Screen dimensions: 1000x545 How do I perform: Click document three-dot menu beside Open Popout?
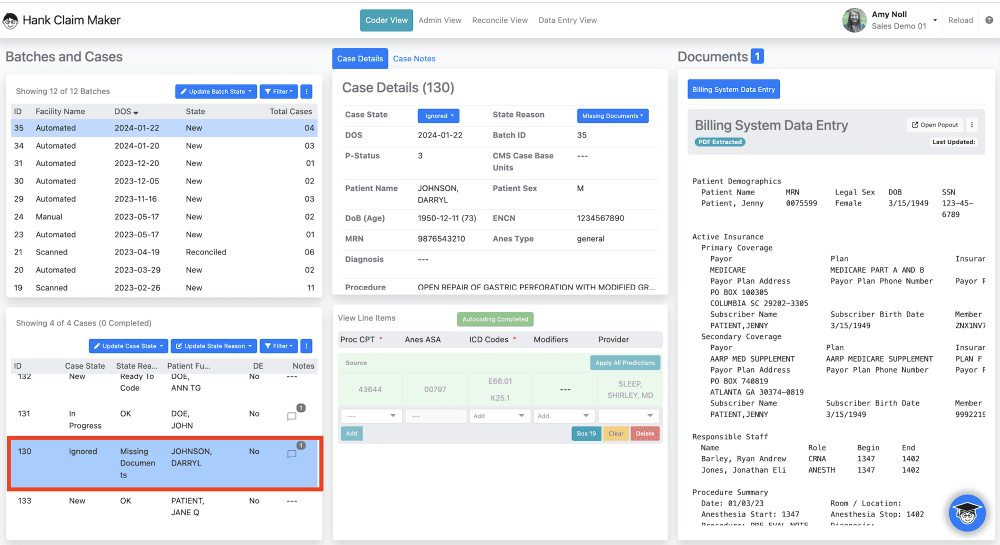(972, 125)
